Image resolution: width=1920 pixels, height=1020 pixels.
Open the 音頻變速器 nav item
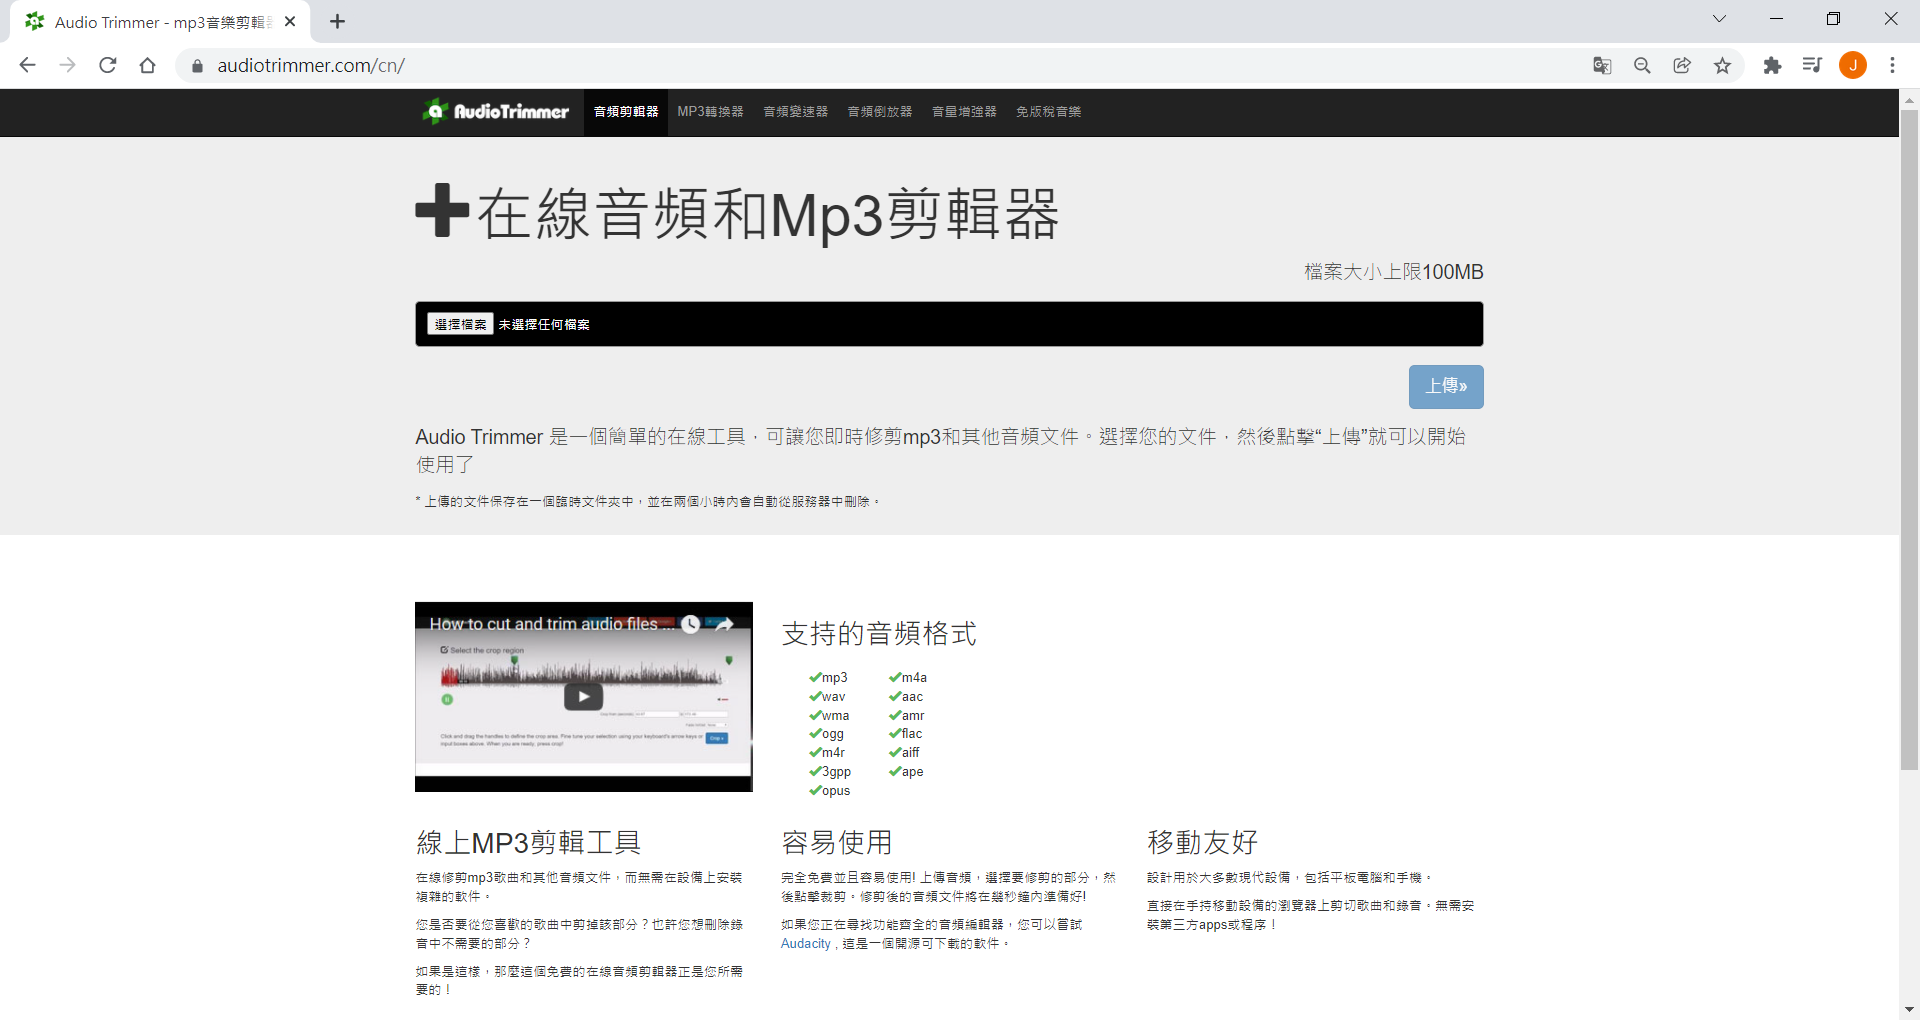coord(796,112)
